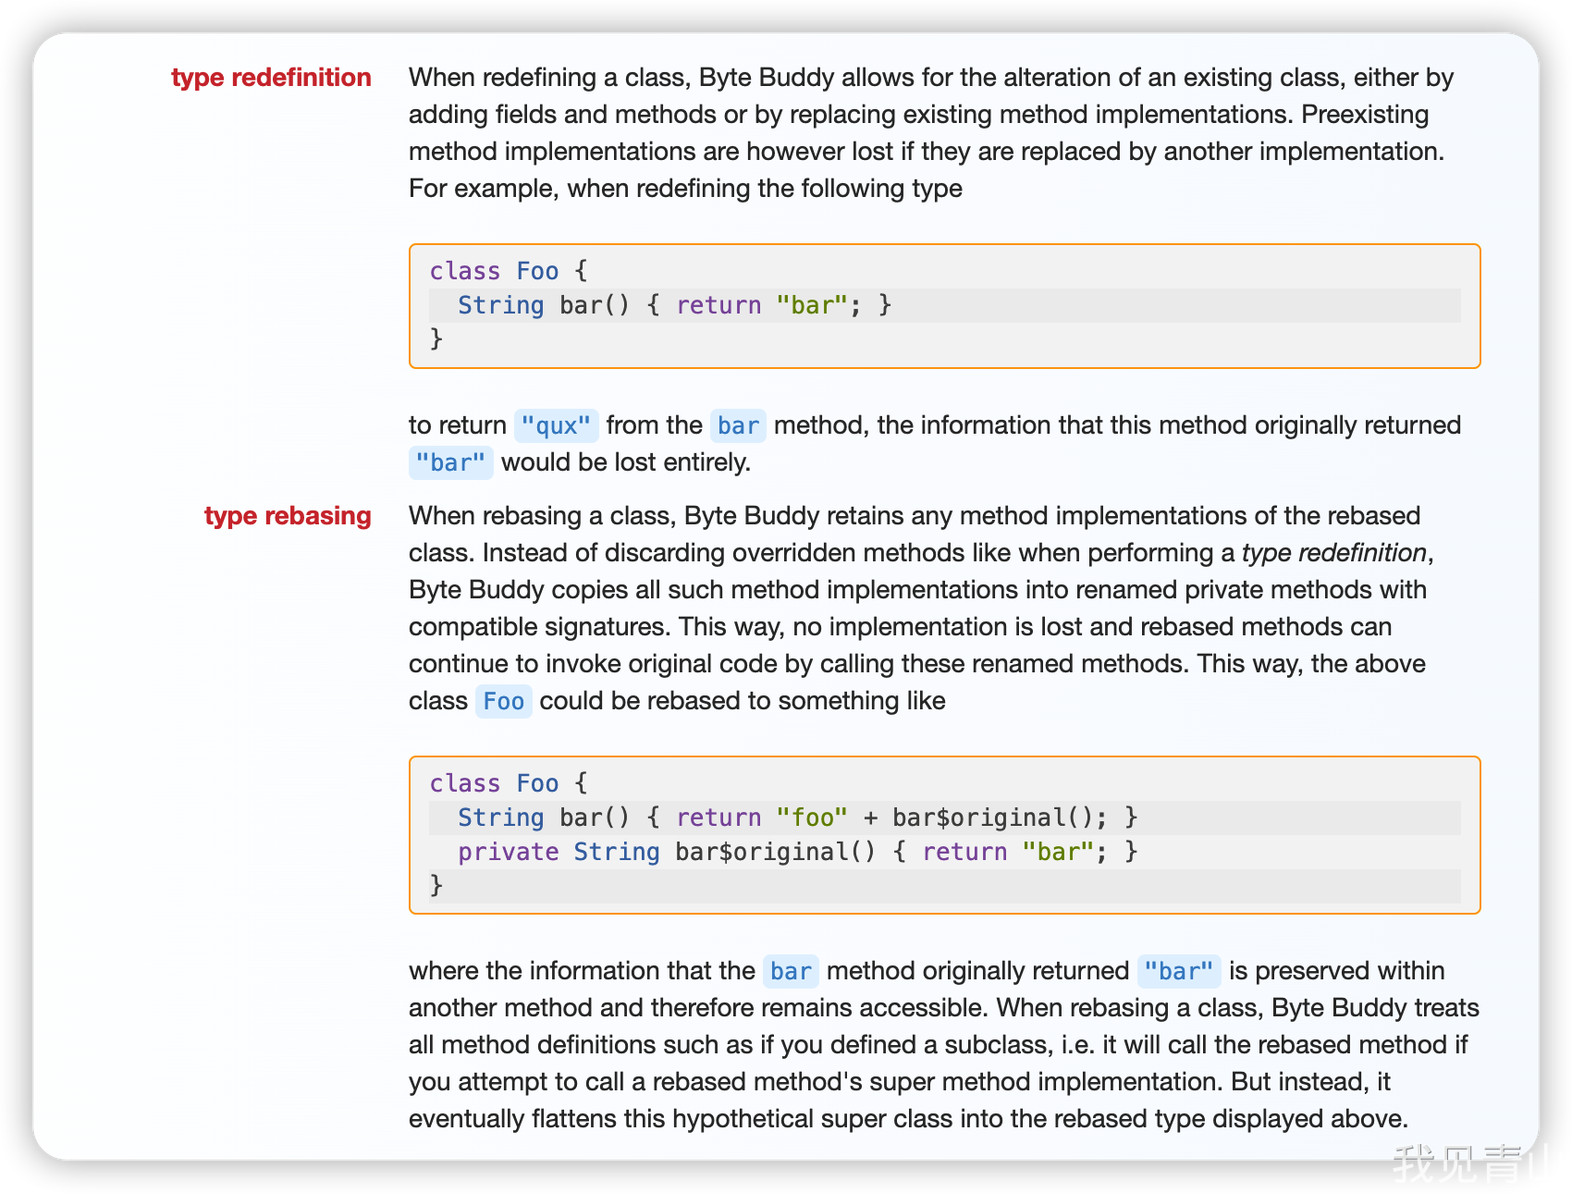Click the Chinese watermark at bottom right
Screen dimensions: 1572x1193
1475,1164
